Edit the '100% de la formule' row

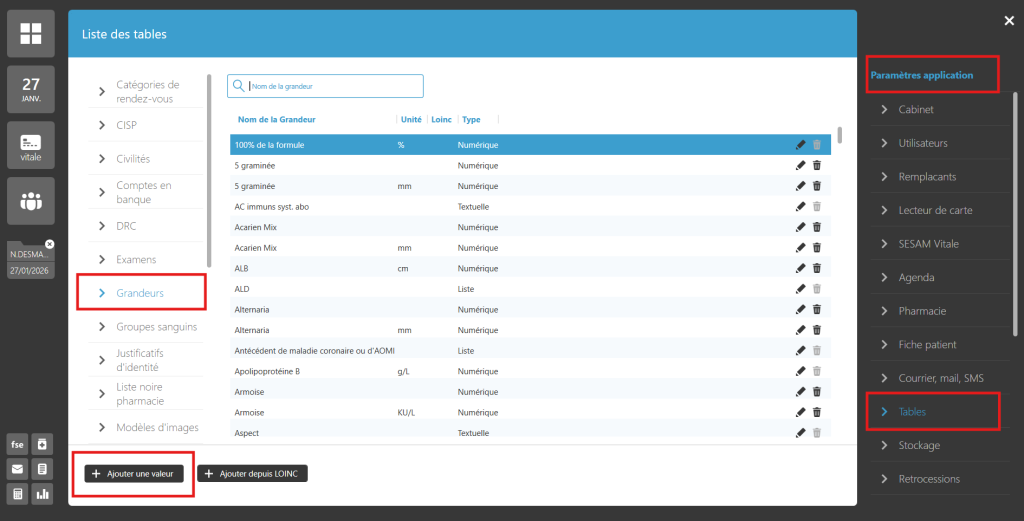point(800,145)
